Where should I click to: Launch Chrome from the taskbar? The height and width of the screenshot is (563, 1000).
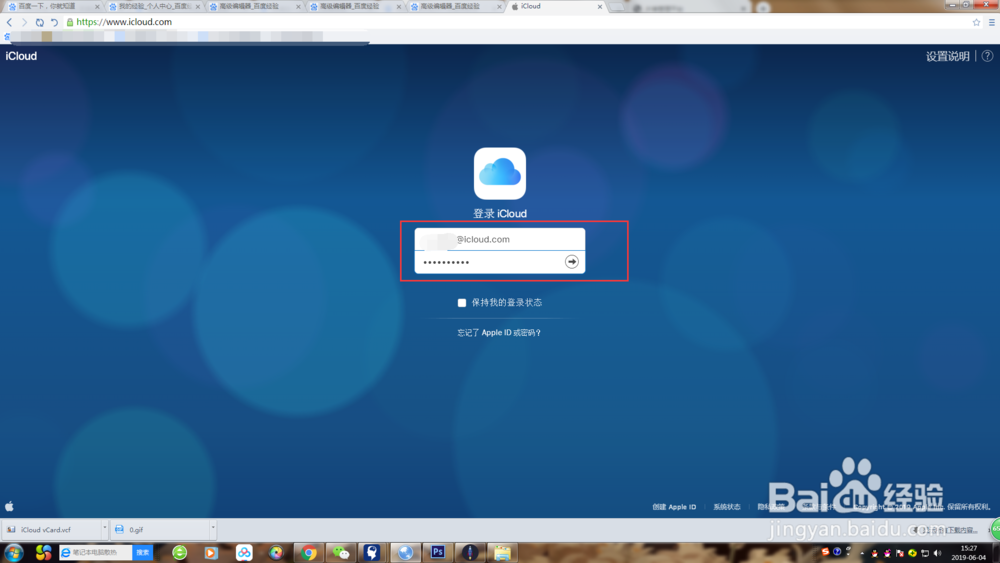coord(309,553)
